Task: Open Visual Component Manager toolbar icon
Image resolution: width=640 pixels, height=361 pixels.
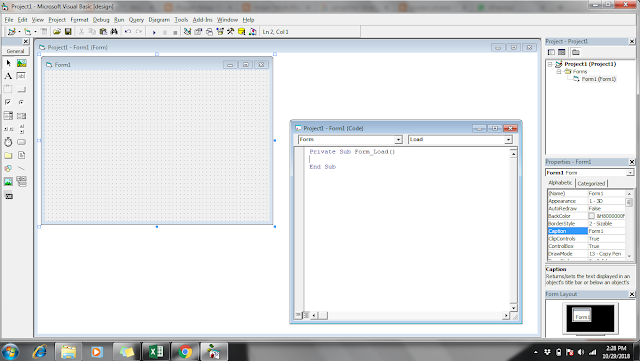Action: pyautogui.click(x=253, y=31)
